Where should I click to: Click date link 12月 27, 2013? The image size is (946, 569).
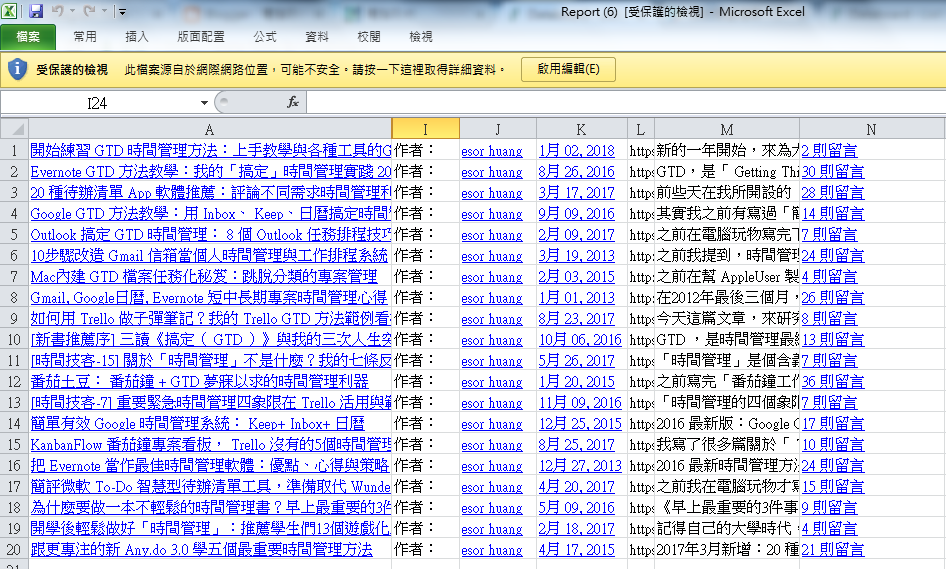(580, 466)
